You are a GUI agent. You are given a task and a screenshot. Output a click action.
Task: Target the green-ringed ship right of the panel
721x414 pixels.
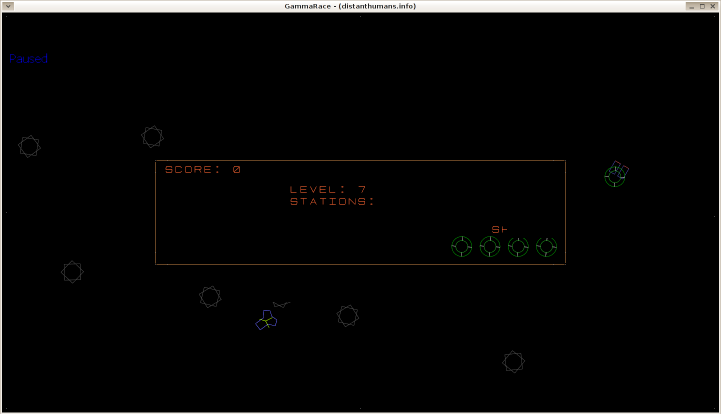[616, 175]
